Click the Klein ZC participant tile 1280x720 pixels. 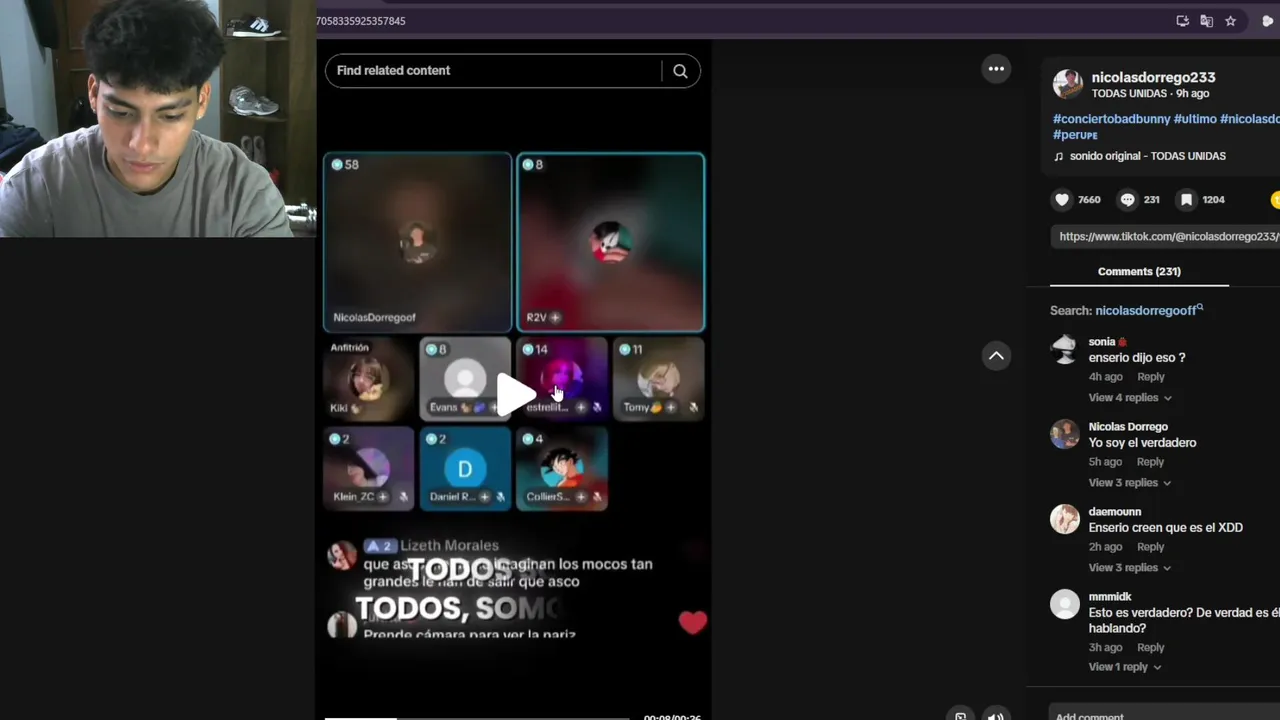tap(368, 469)
